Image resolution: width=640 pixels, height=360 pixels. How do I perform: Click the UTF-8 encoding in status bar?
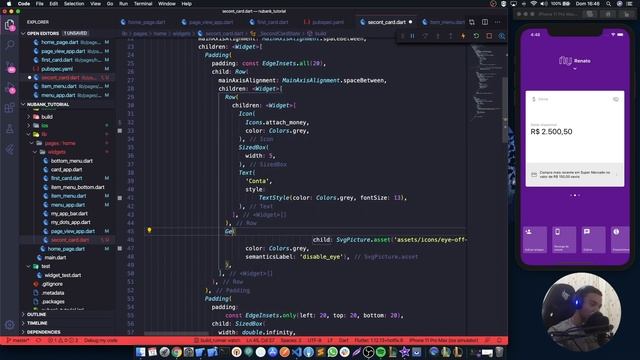point(314,340)
